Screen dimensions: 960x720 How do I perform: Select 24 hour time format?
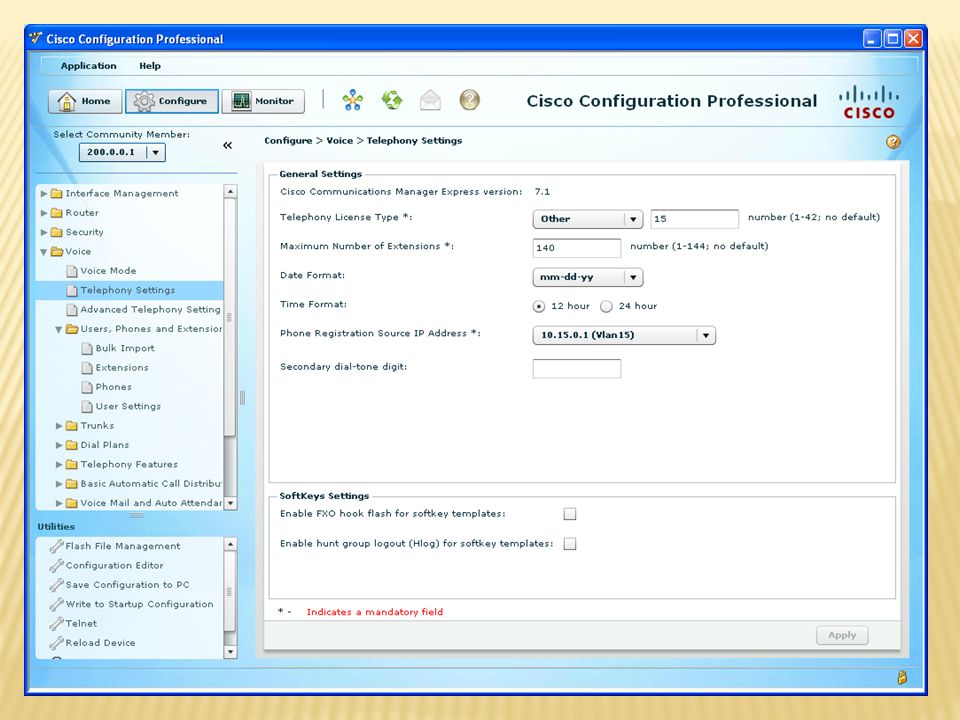pyautogui.click(x=606, y=306)
